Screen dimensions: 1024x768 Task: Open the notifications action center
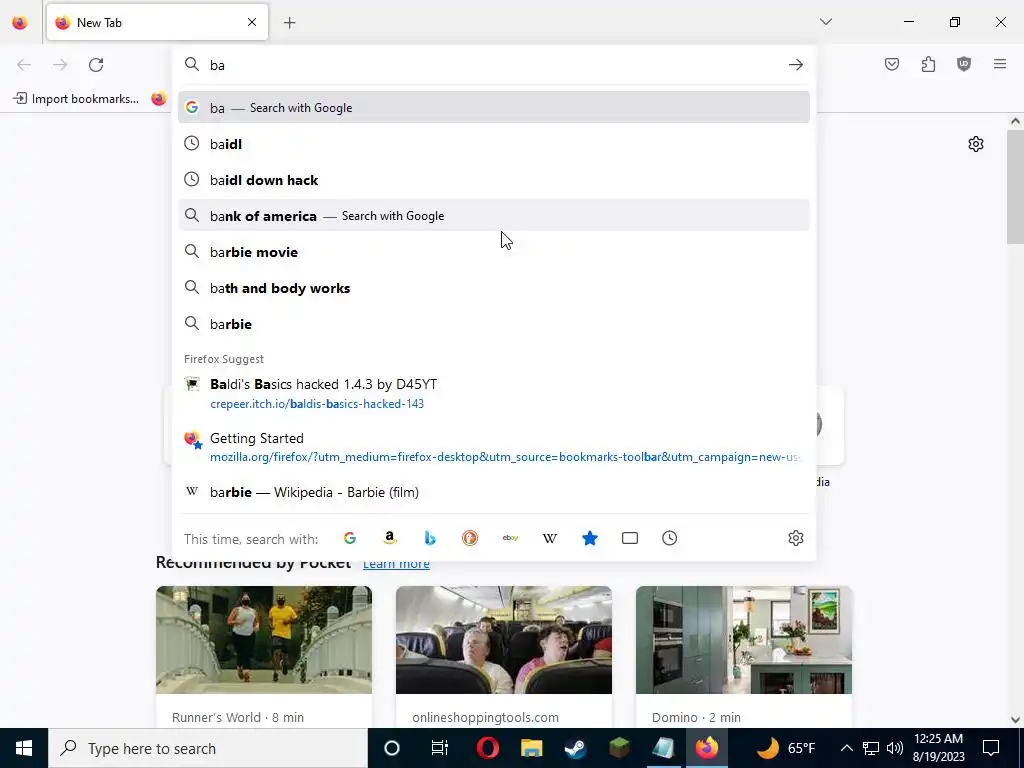[991, 748]
